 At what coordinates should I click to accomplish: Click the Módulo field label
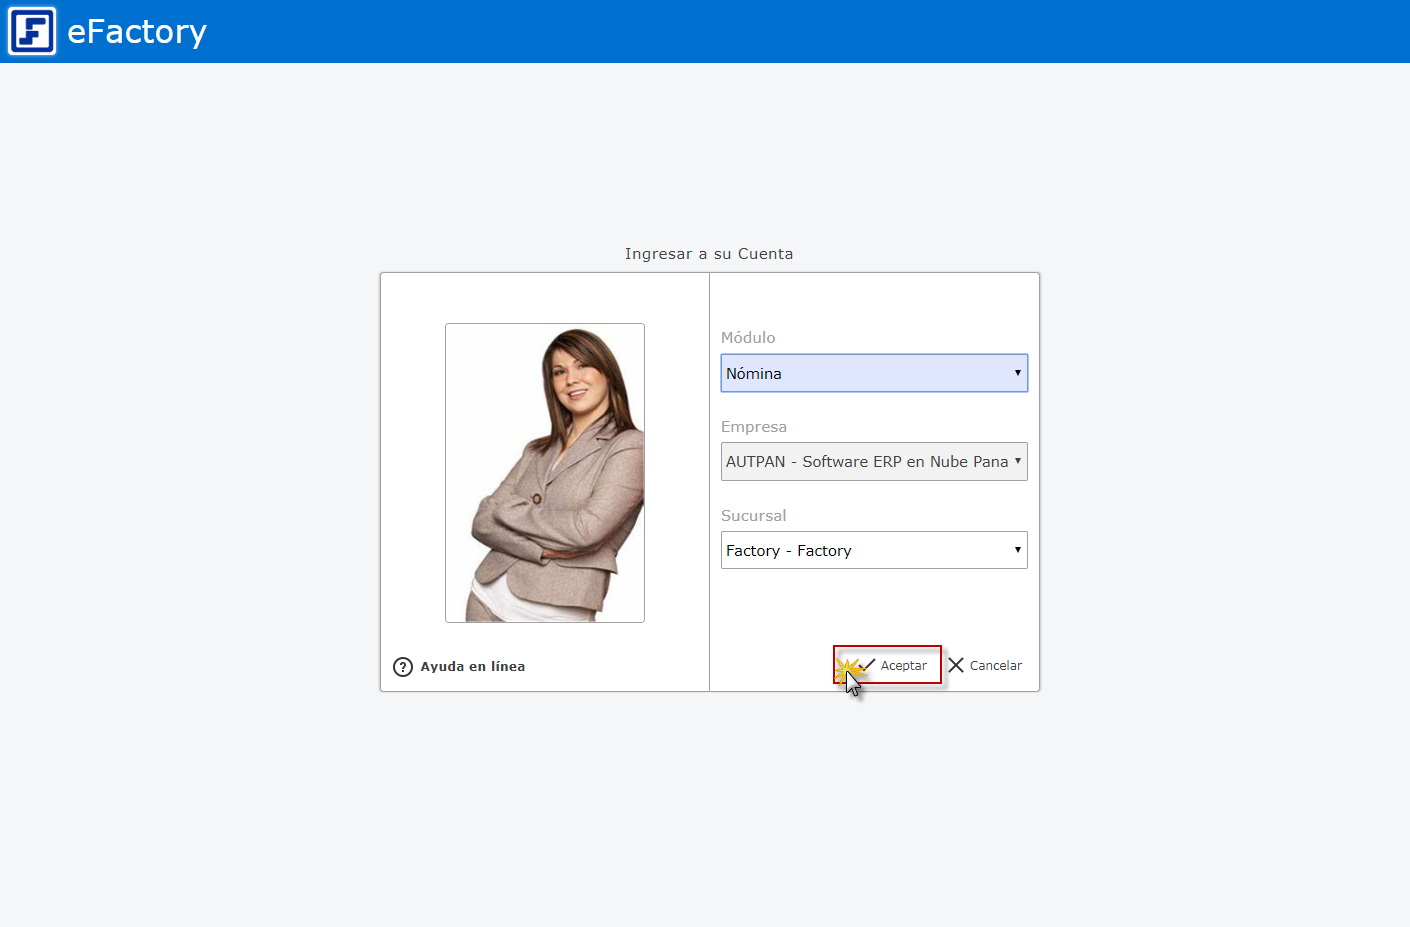click(x=748, y=338)
